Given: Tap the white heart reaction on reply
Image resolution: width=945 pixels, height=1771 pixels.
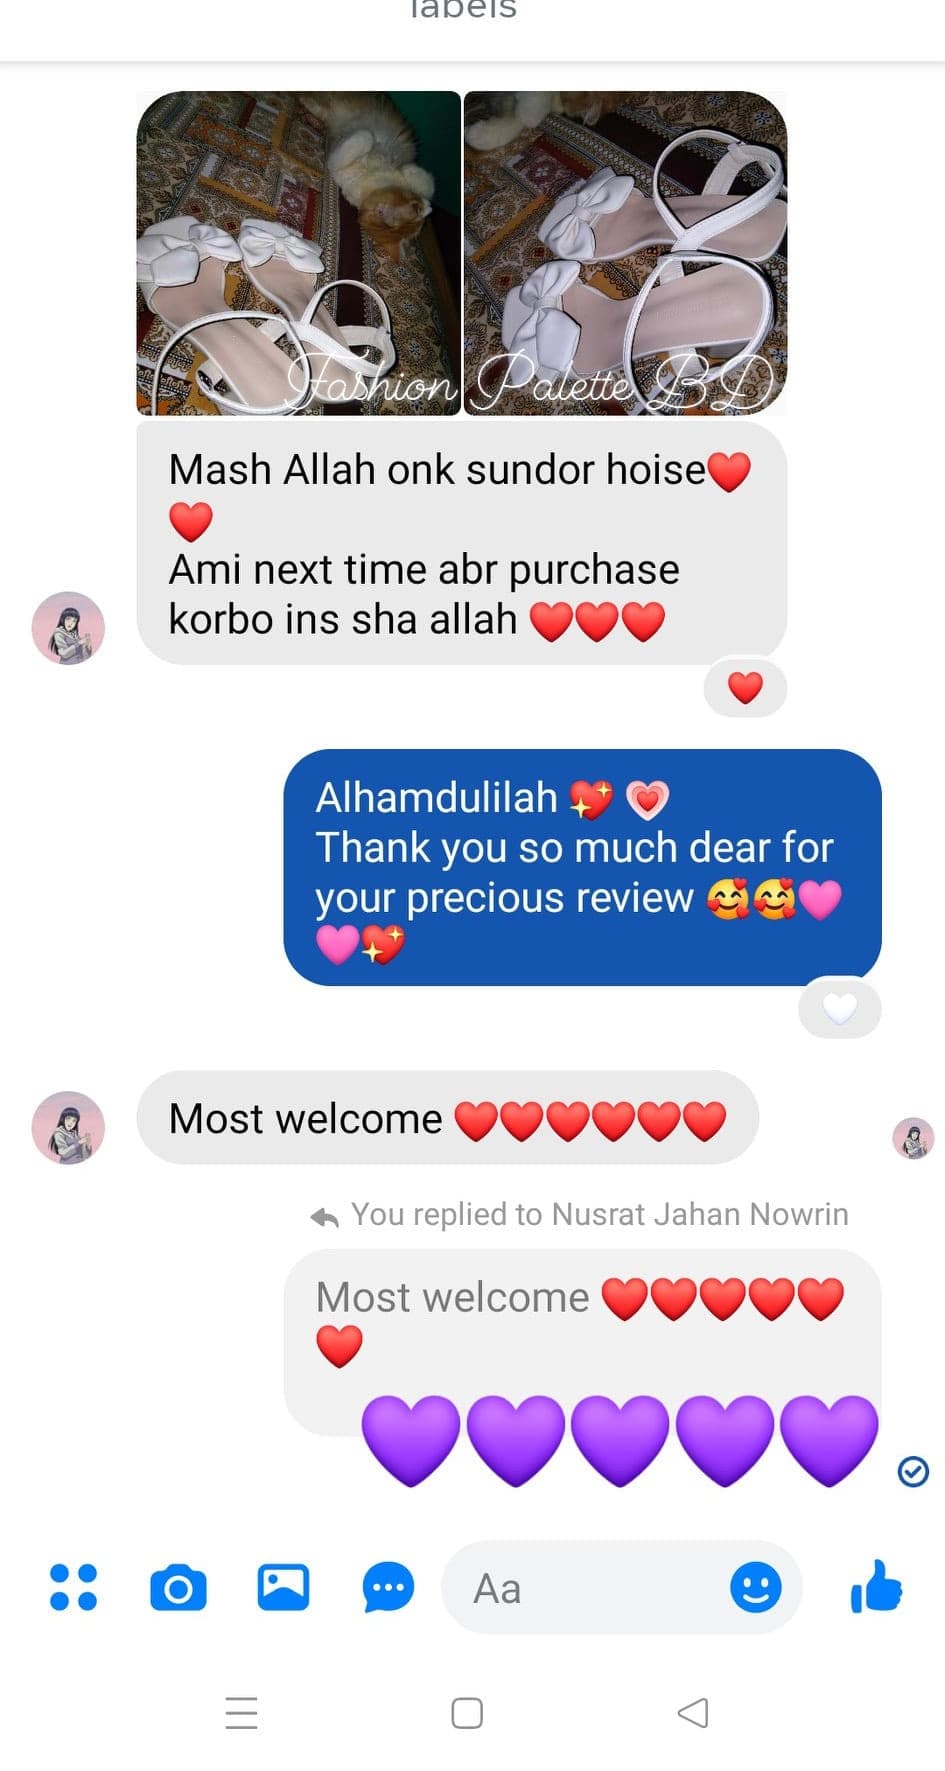Looking at the screenshot, I should [840, 1009].
